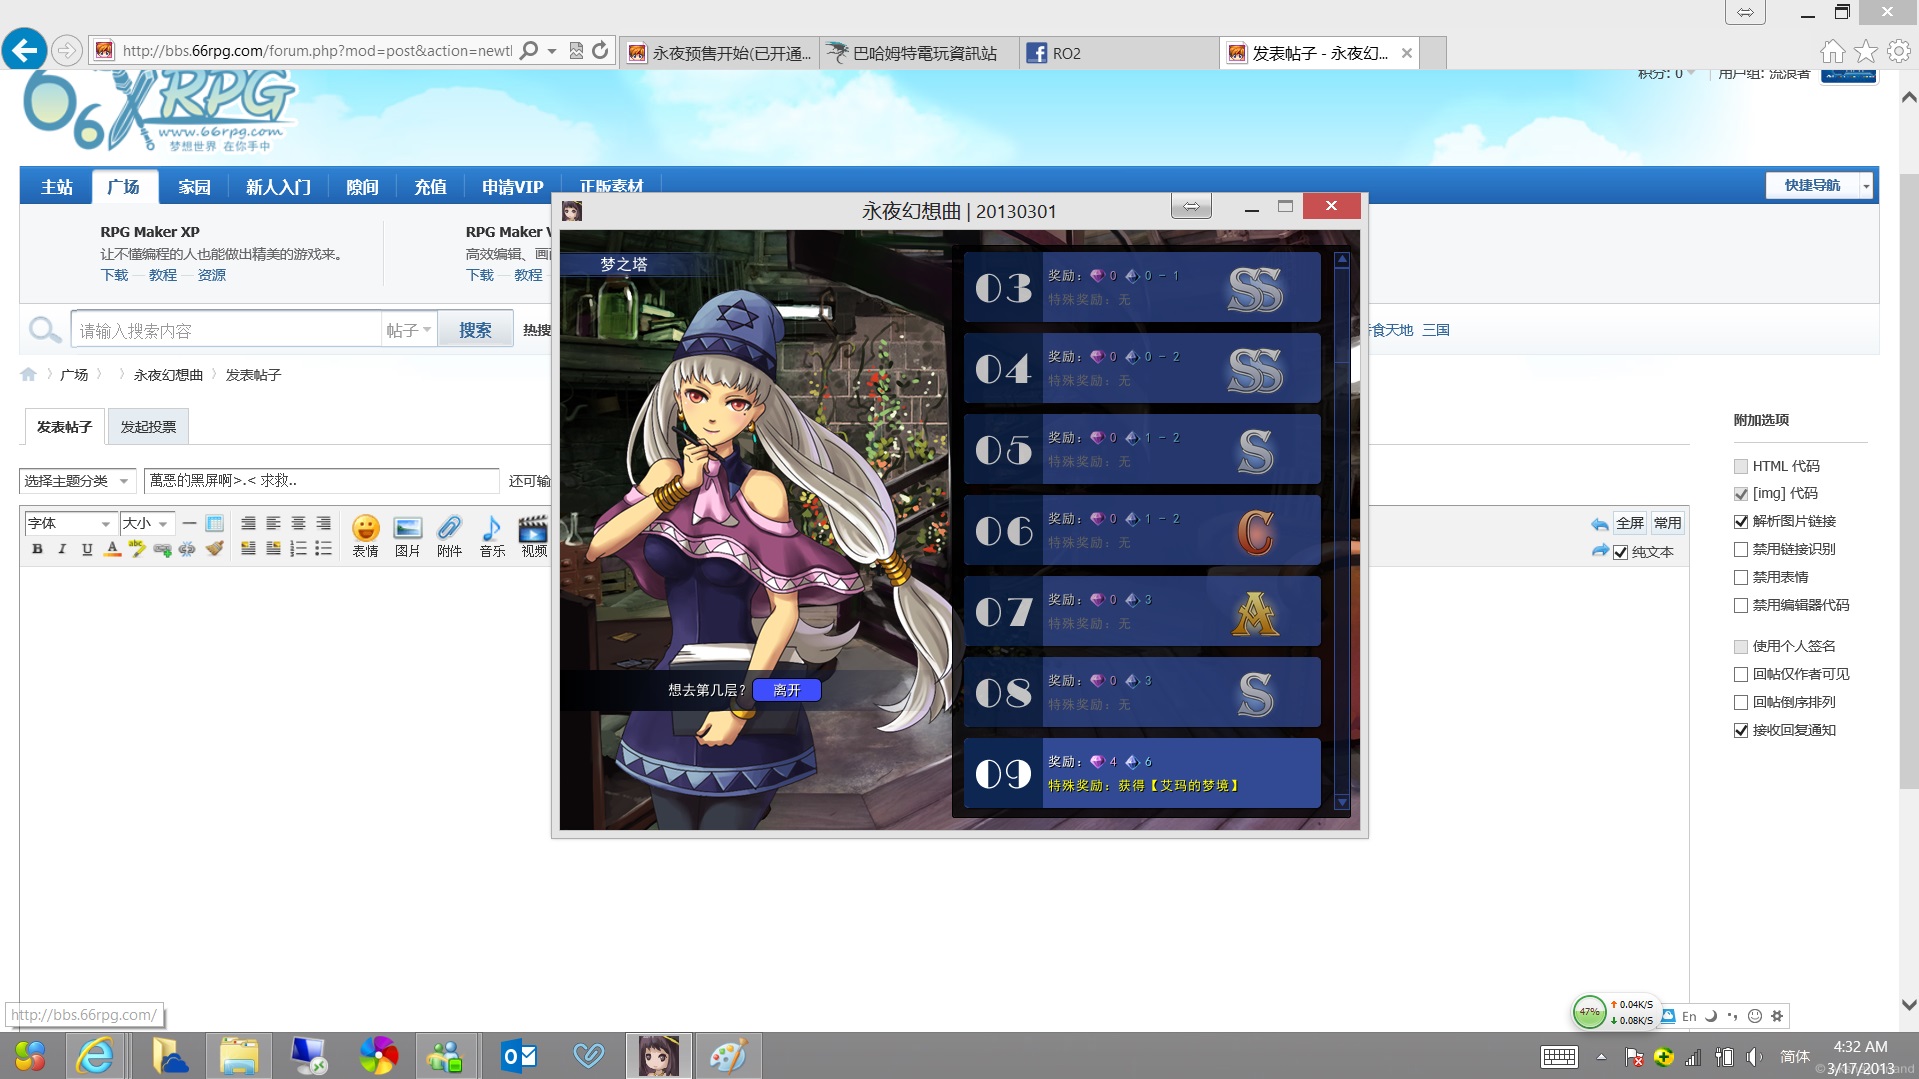
Task: Open browser favorites star icon
Action: point(1866,51)
